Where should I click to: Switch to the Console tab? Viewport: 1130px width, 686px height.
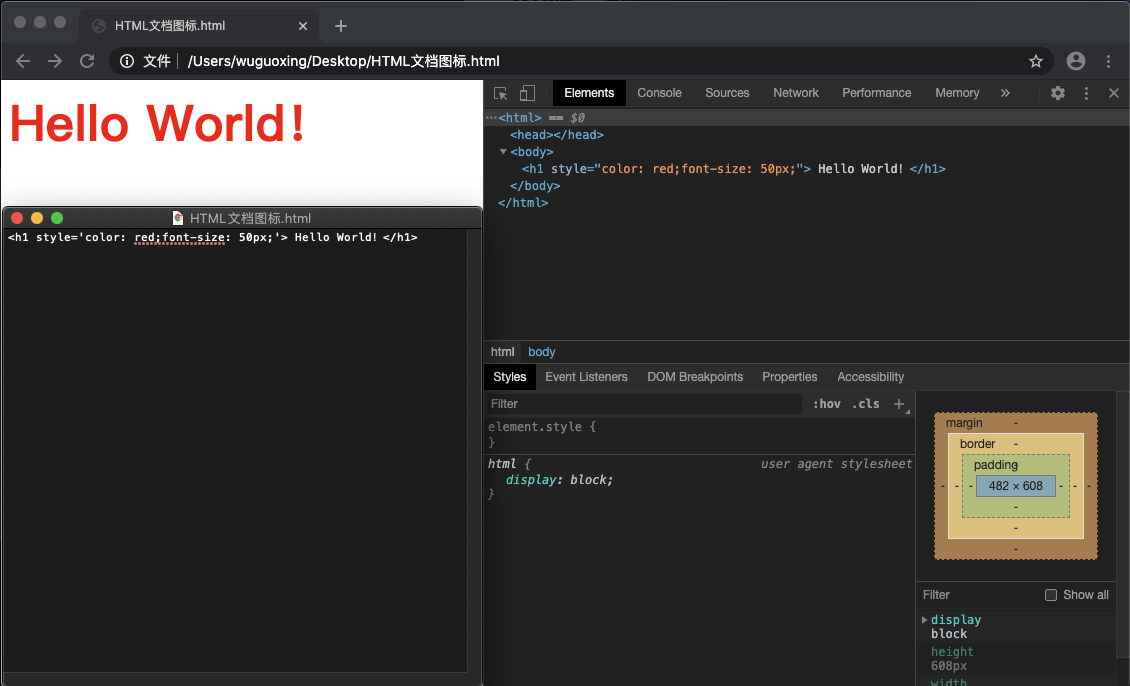(659, 93)
